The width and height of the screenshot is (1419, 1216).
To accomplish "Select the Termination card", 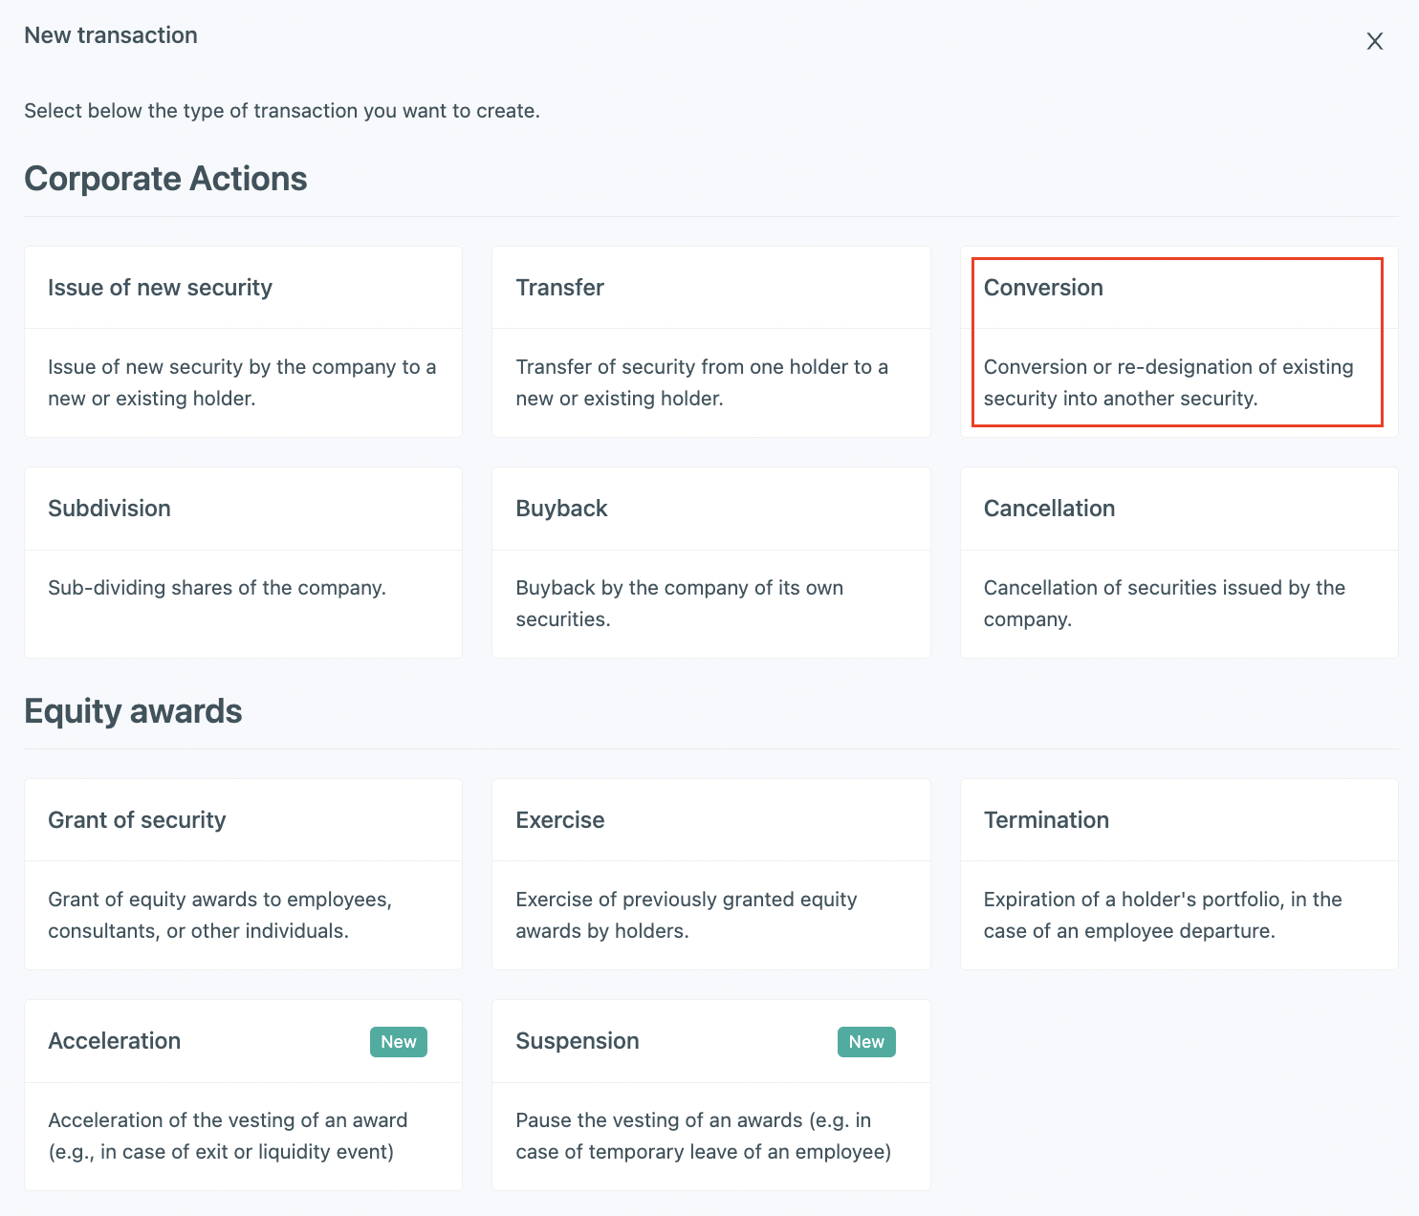I will tap(1178, 873).
